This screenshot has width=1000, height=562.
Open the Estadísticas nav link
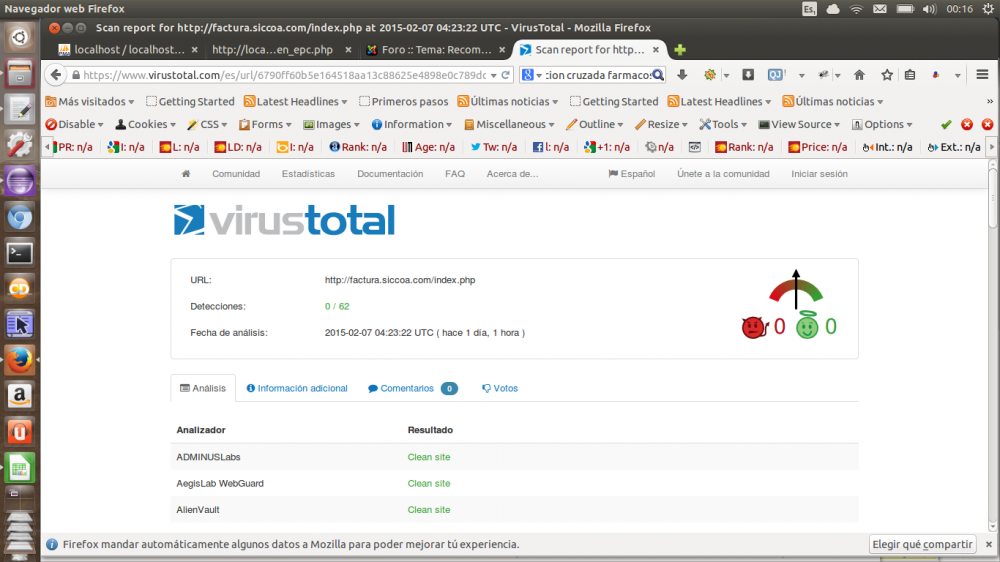308,174
